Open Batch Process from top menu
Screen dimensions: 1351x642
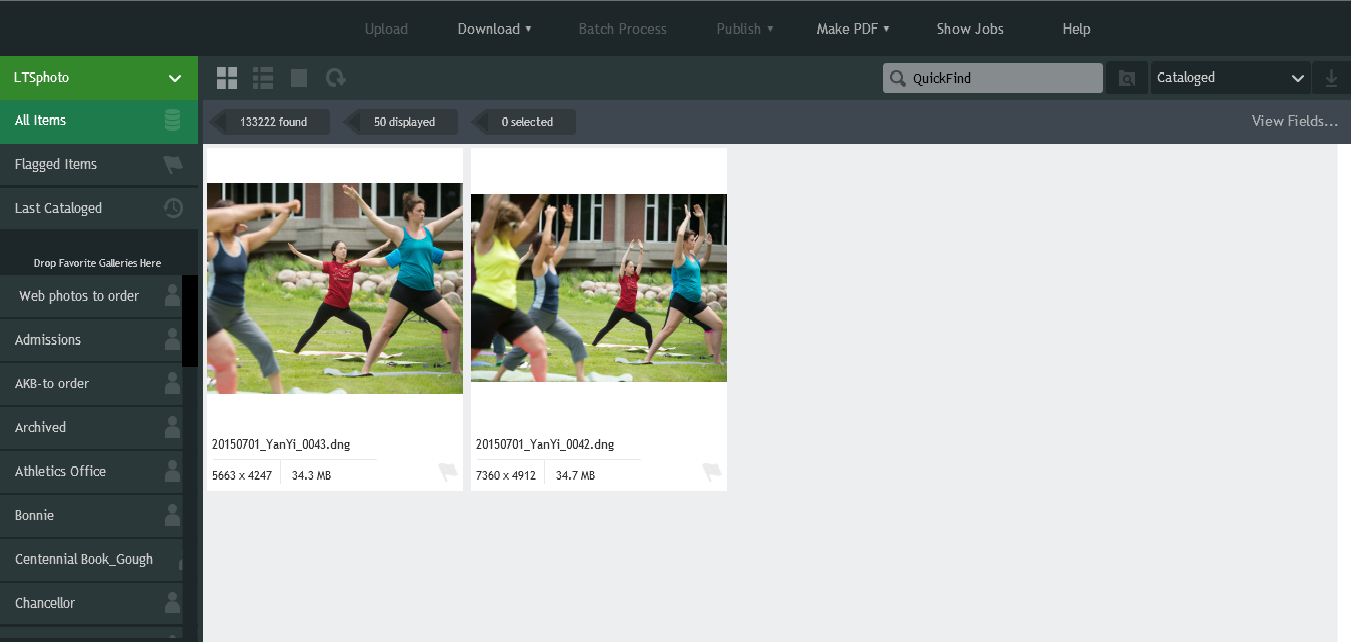[x=622, y=29]
